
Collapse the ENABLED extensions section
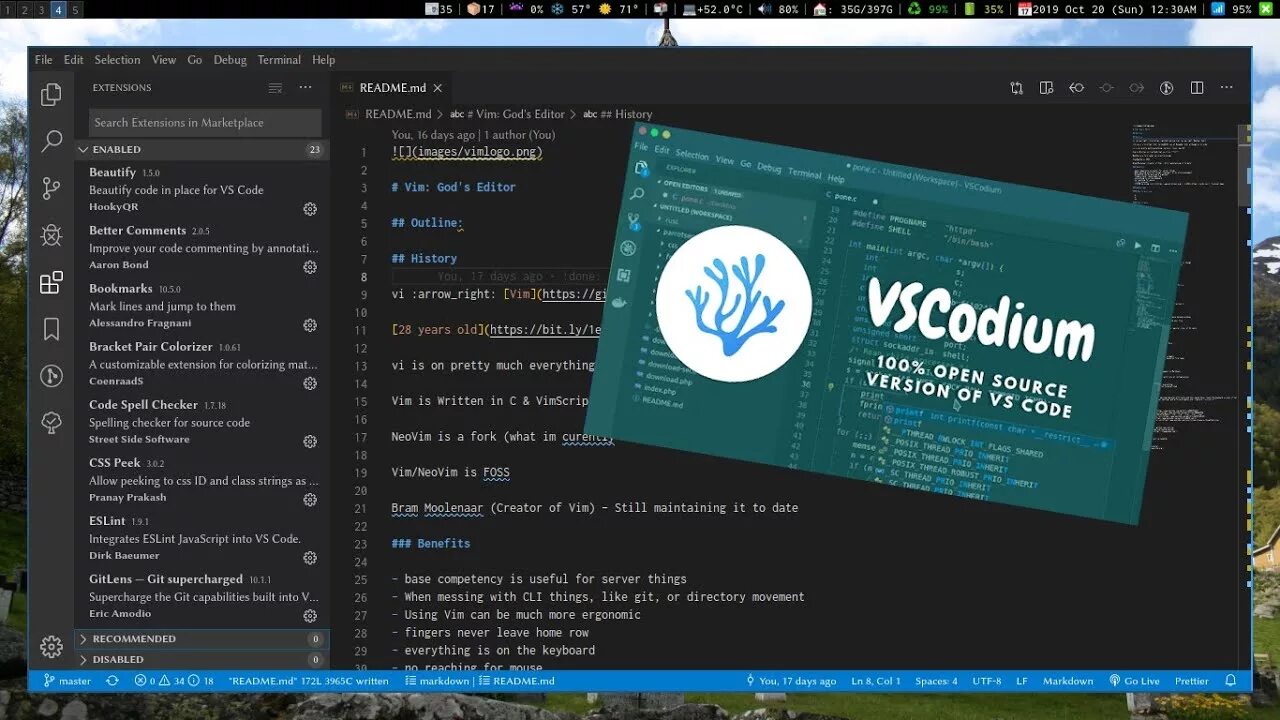point(202,149)
